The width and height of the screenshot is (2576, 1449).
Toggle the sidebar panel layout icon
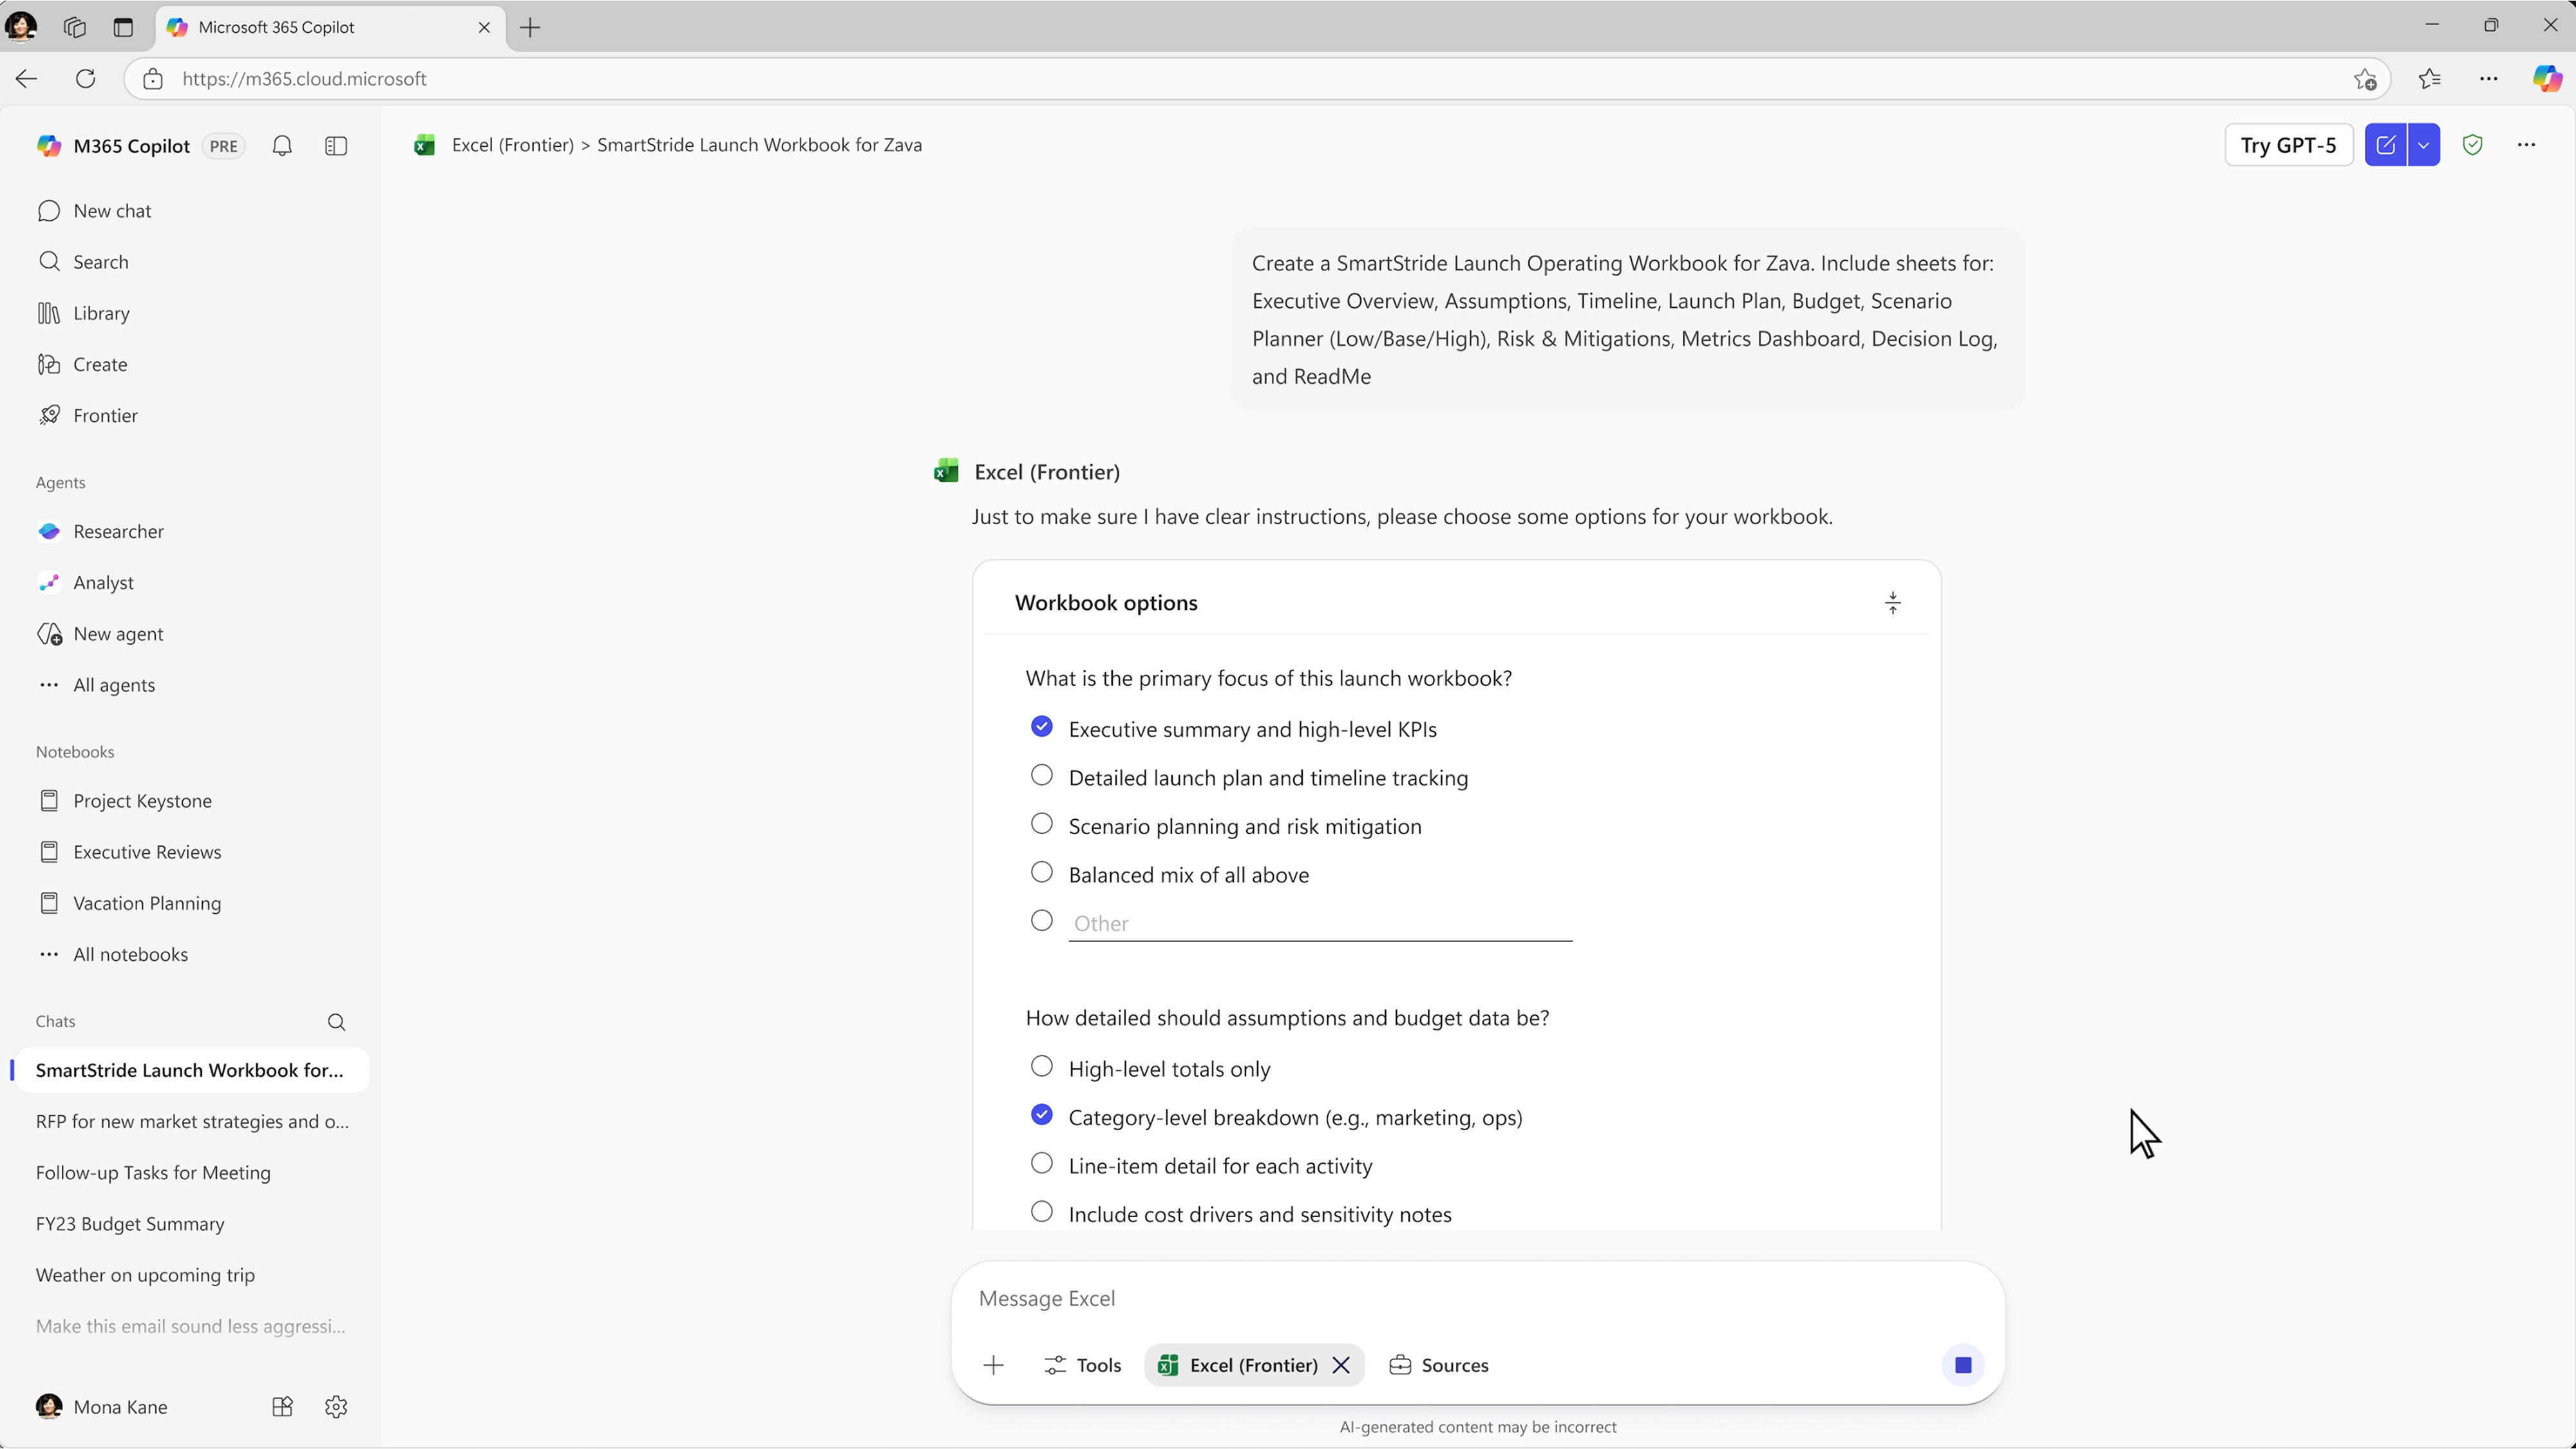[336, 146]
